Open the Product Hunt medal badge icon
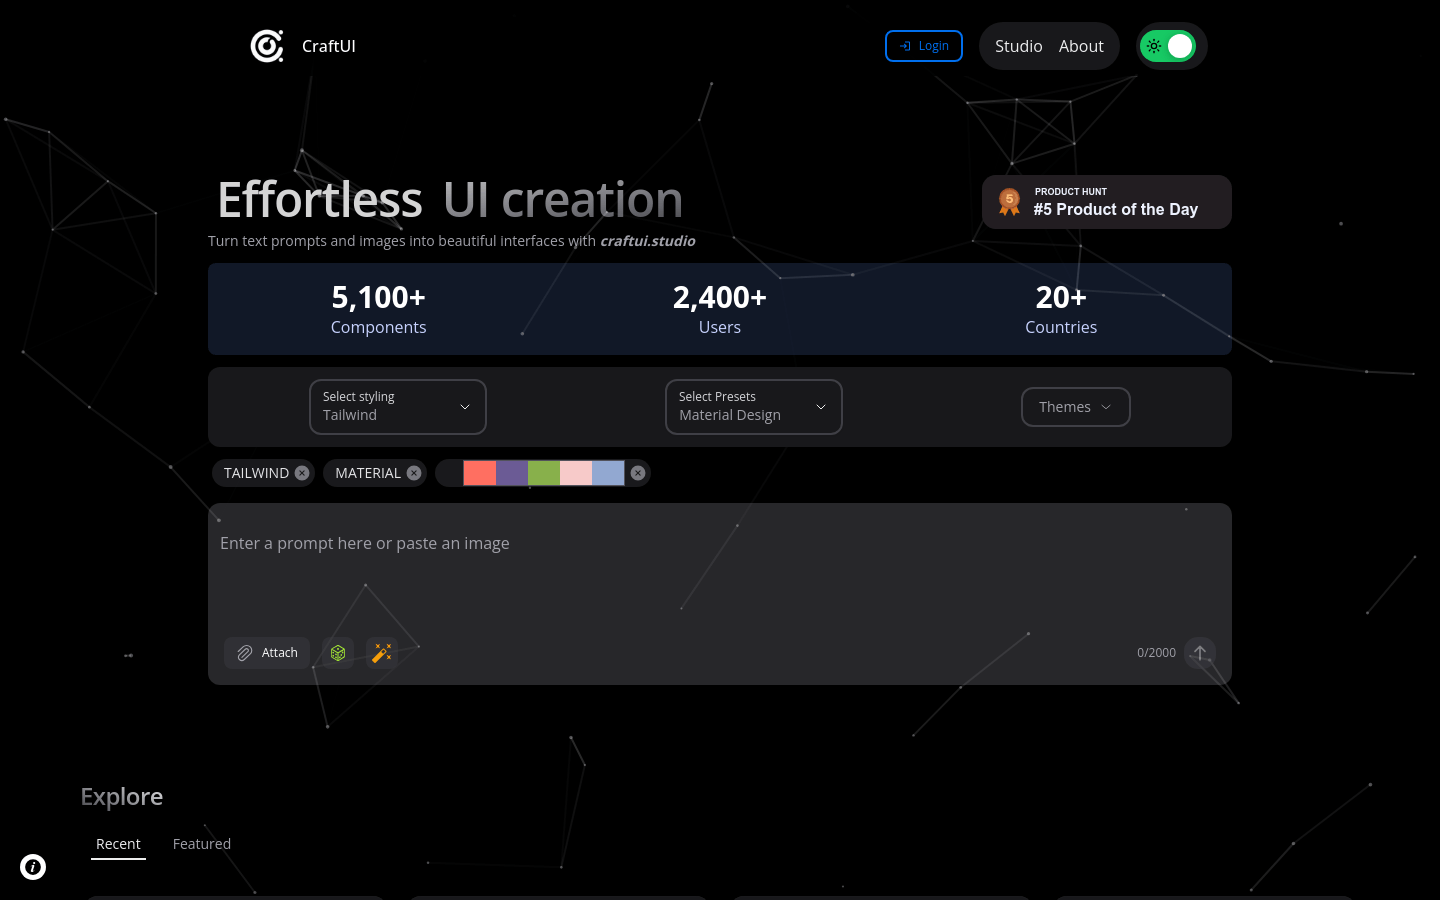 [x=1009, y=202]
